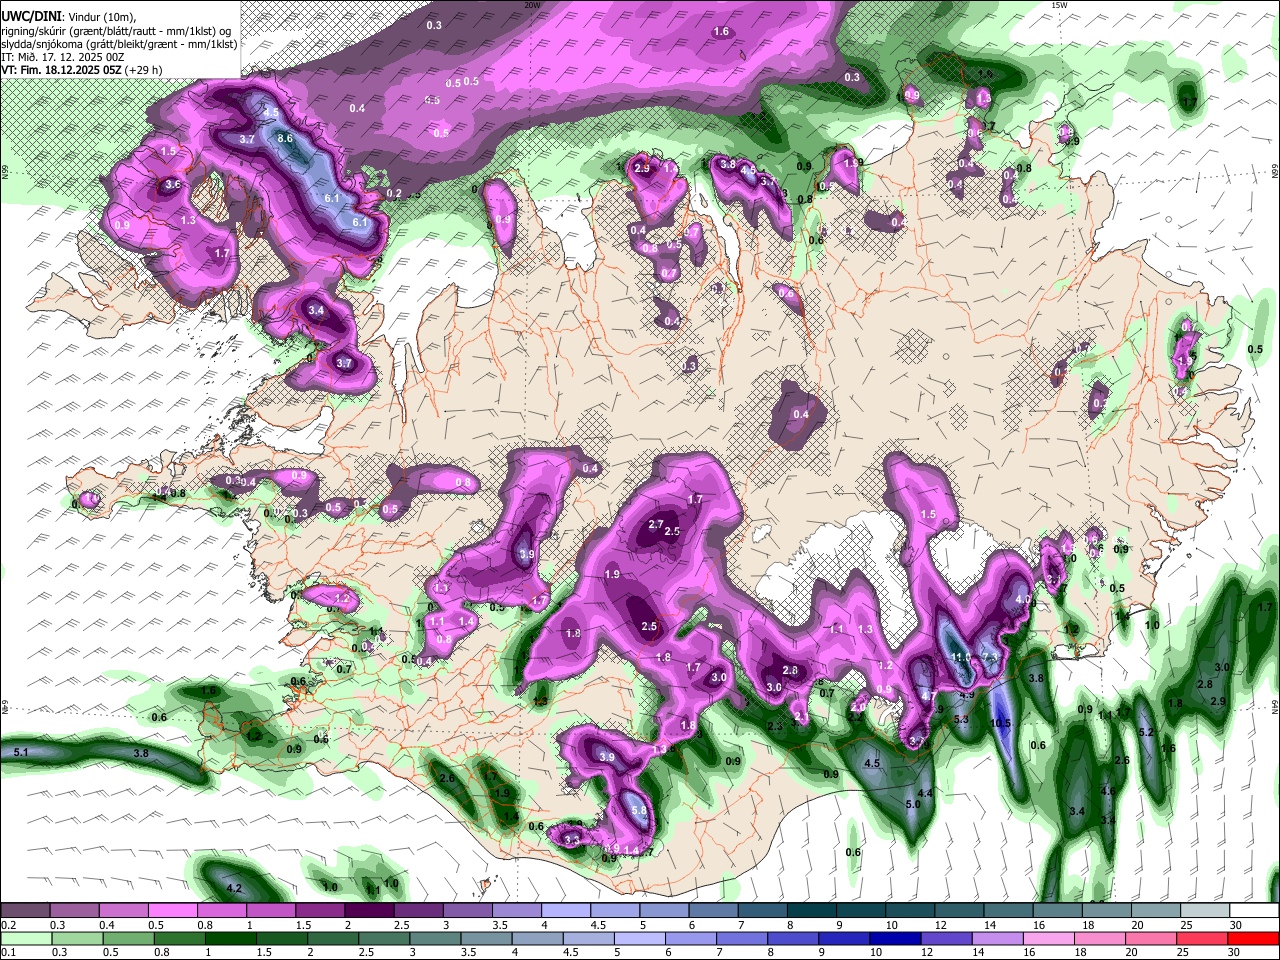Click the red 30 swatch in lower legend

[1254, 938]
